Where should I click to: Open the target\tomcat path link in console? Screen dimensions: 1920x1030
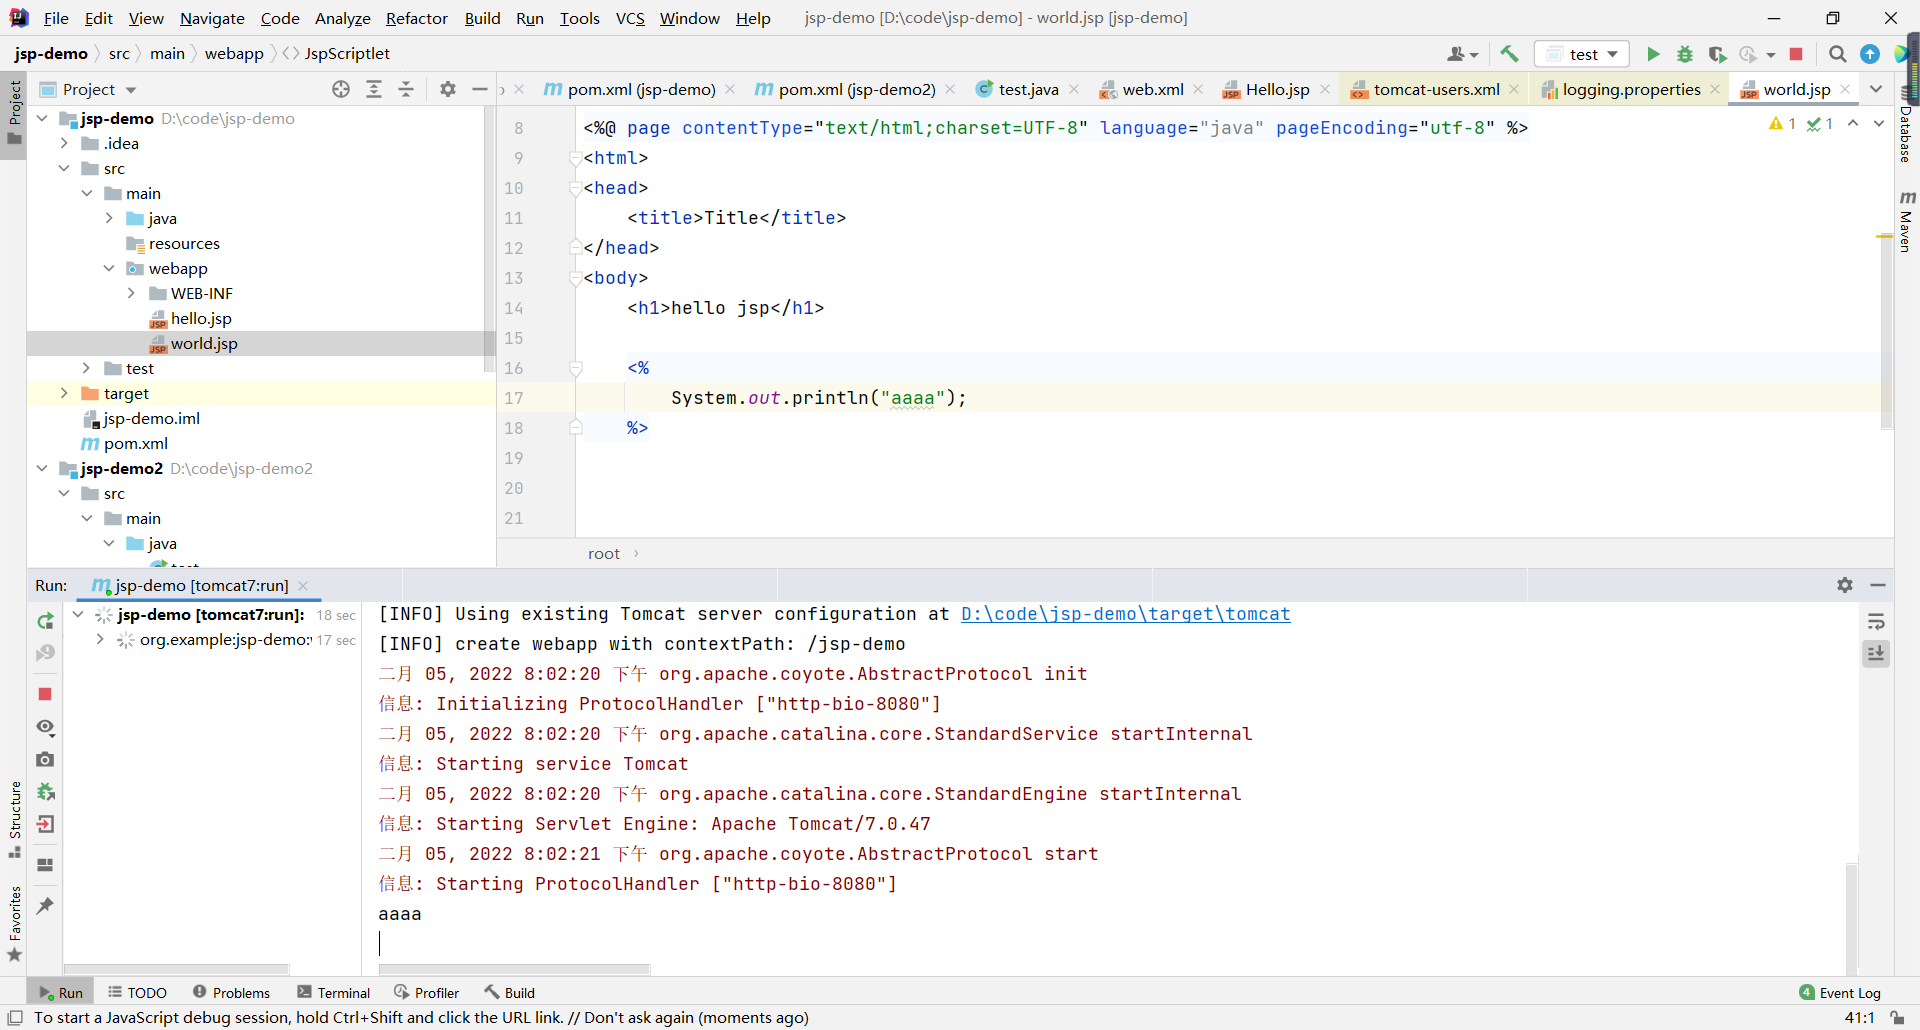1126,614
